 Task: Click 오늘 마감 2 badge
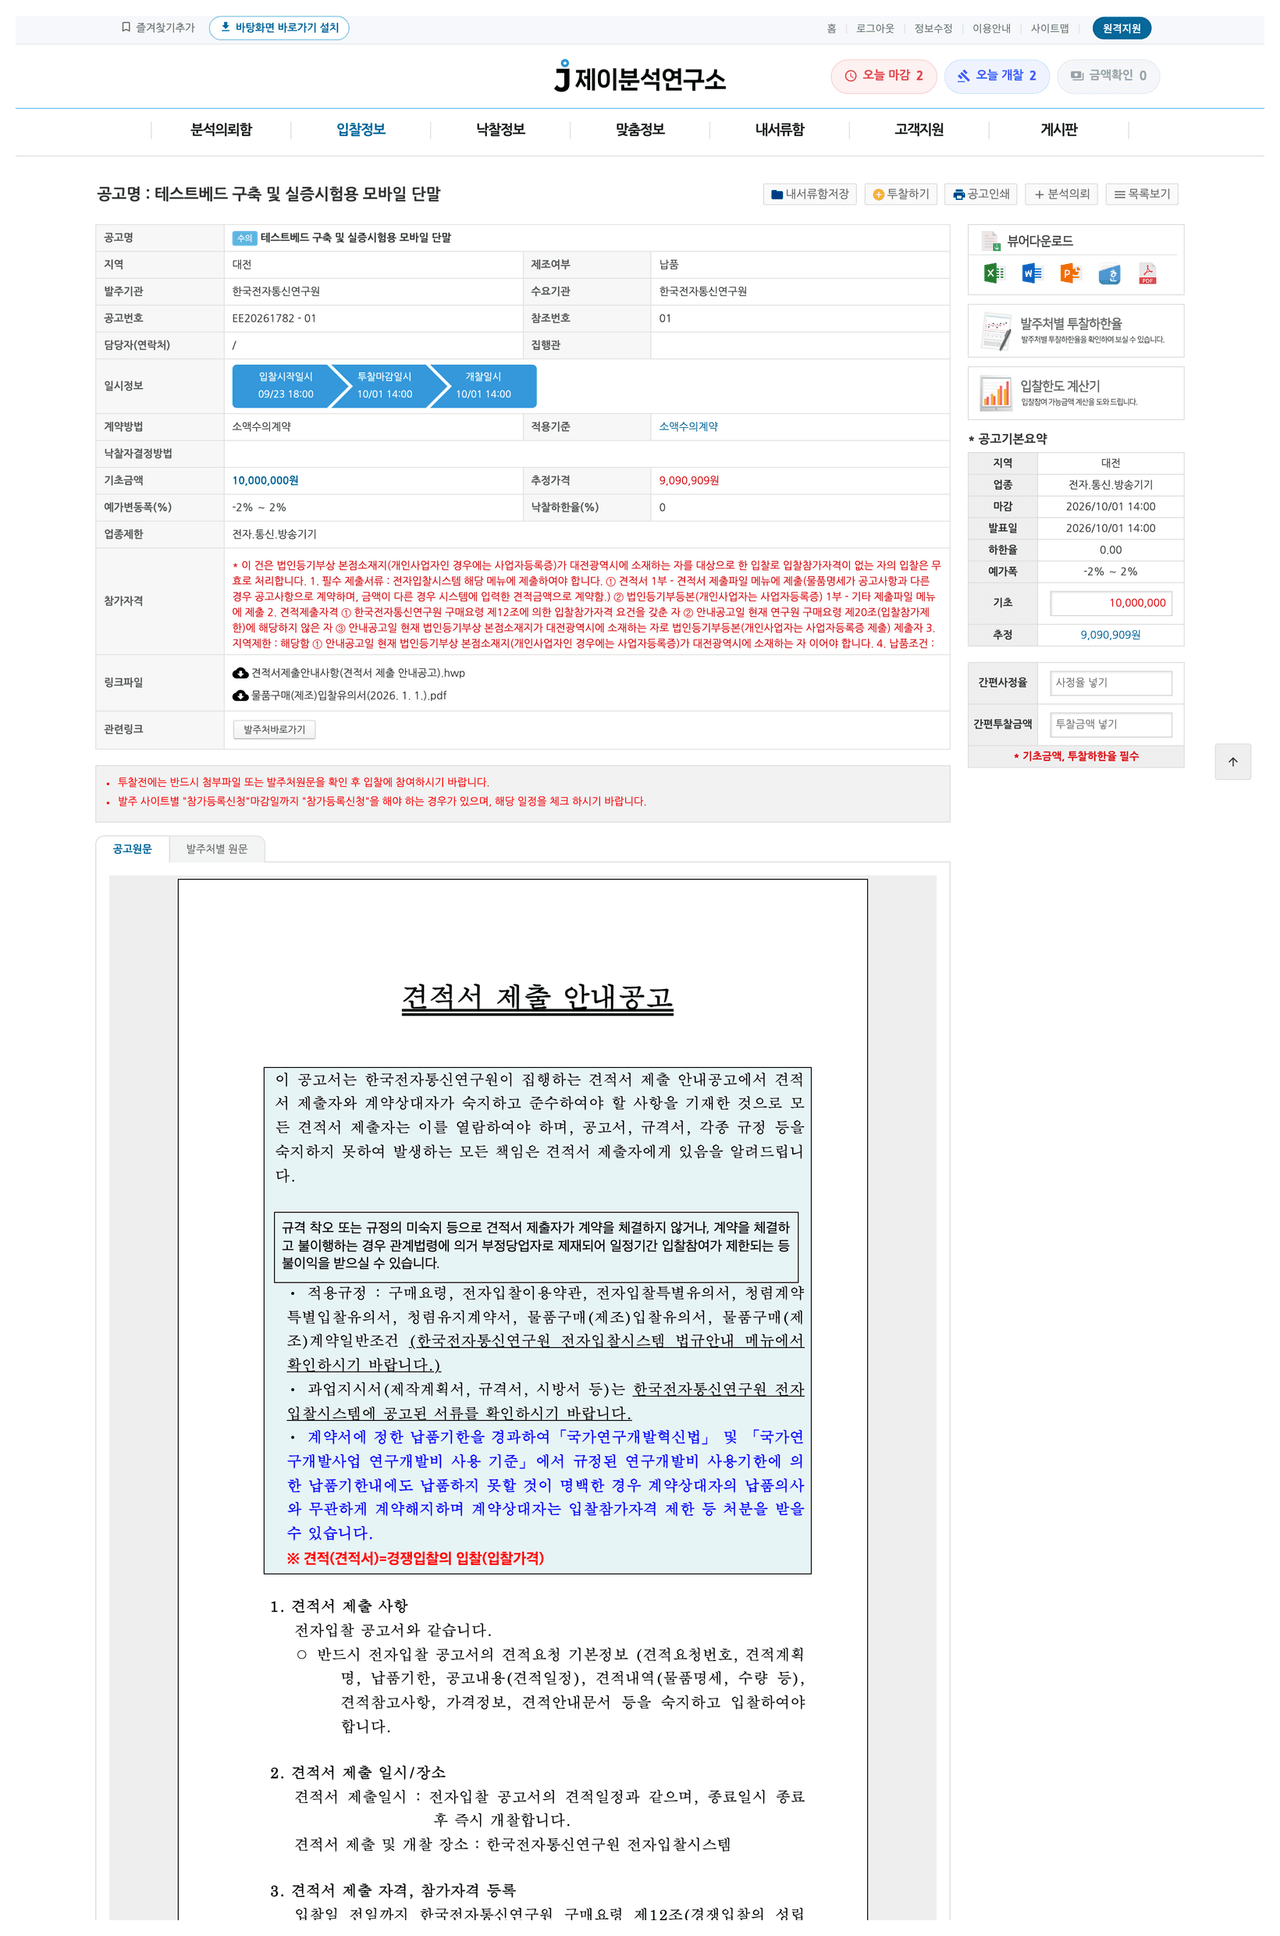(x=884, y=76)
